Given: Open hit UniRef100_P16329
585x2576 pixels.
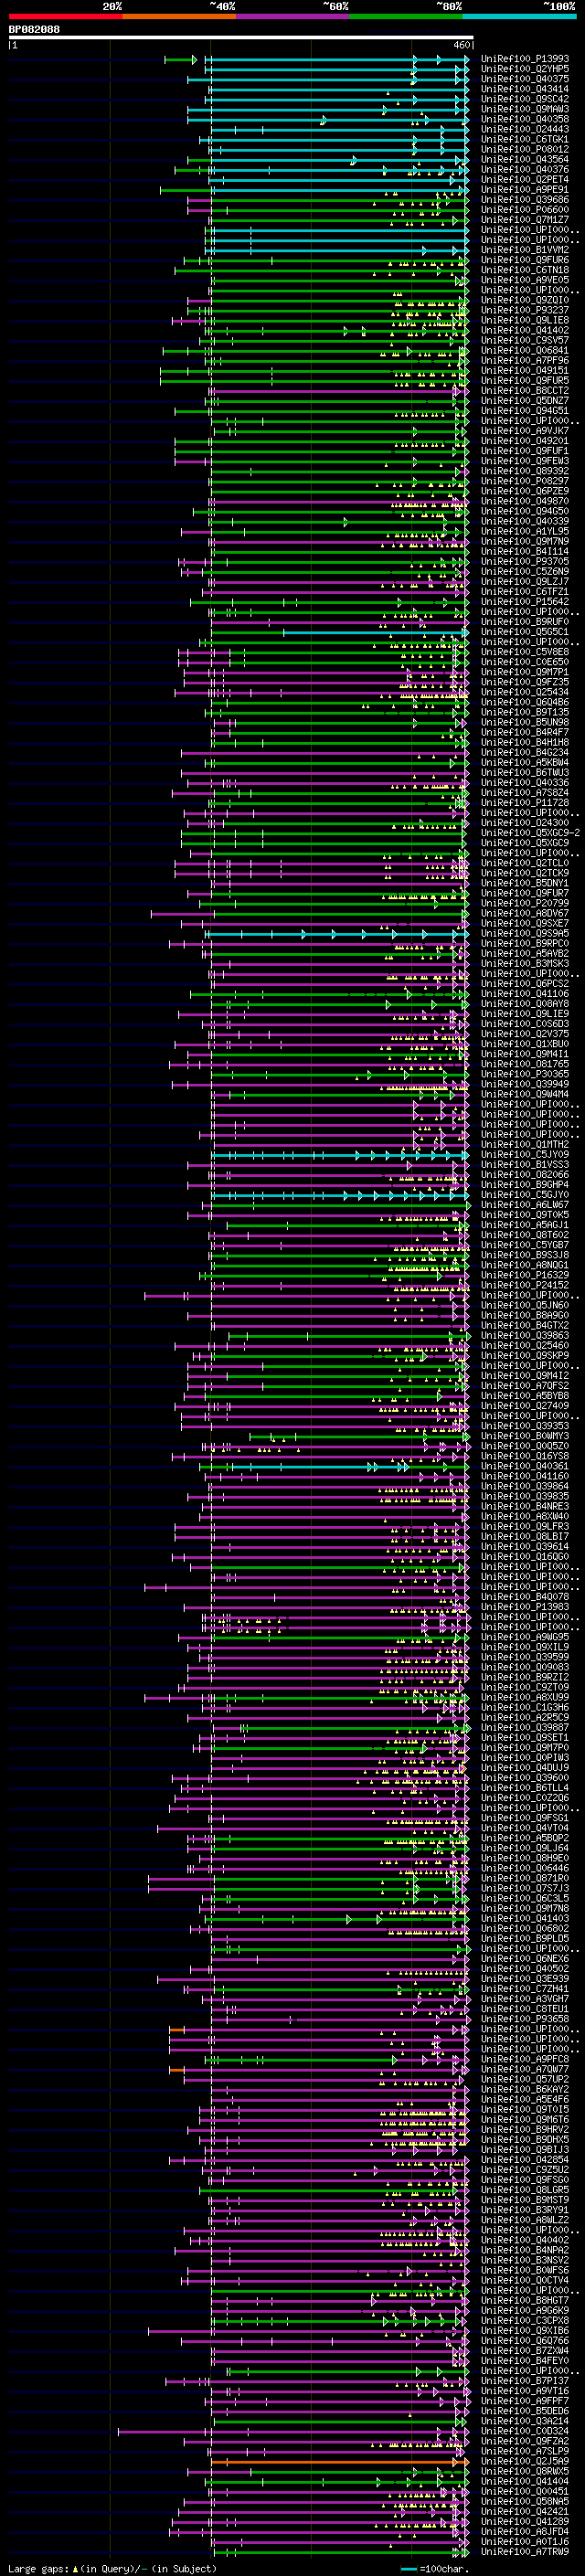Looking at the screenshot, I should pyautogui.click(x=525, y=1275).
